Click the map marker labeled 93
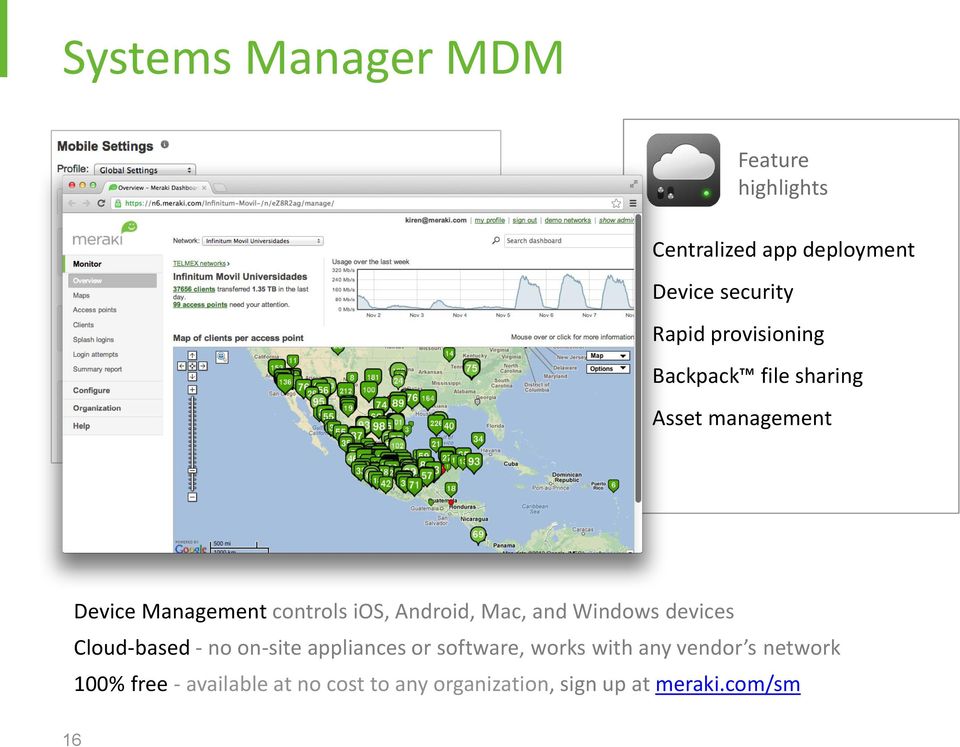The height and width of the screenshot is (747, 960). tap(474, 462)
